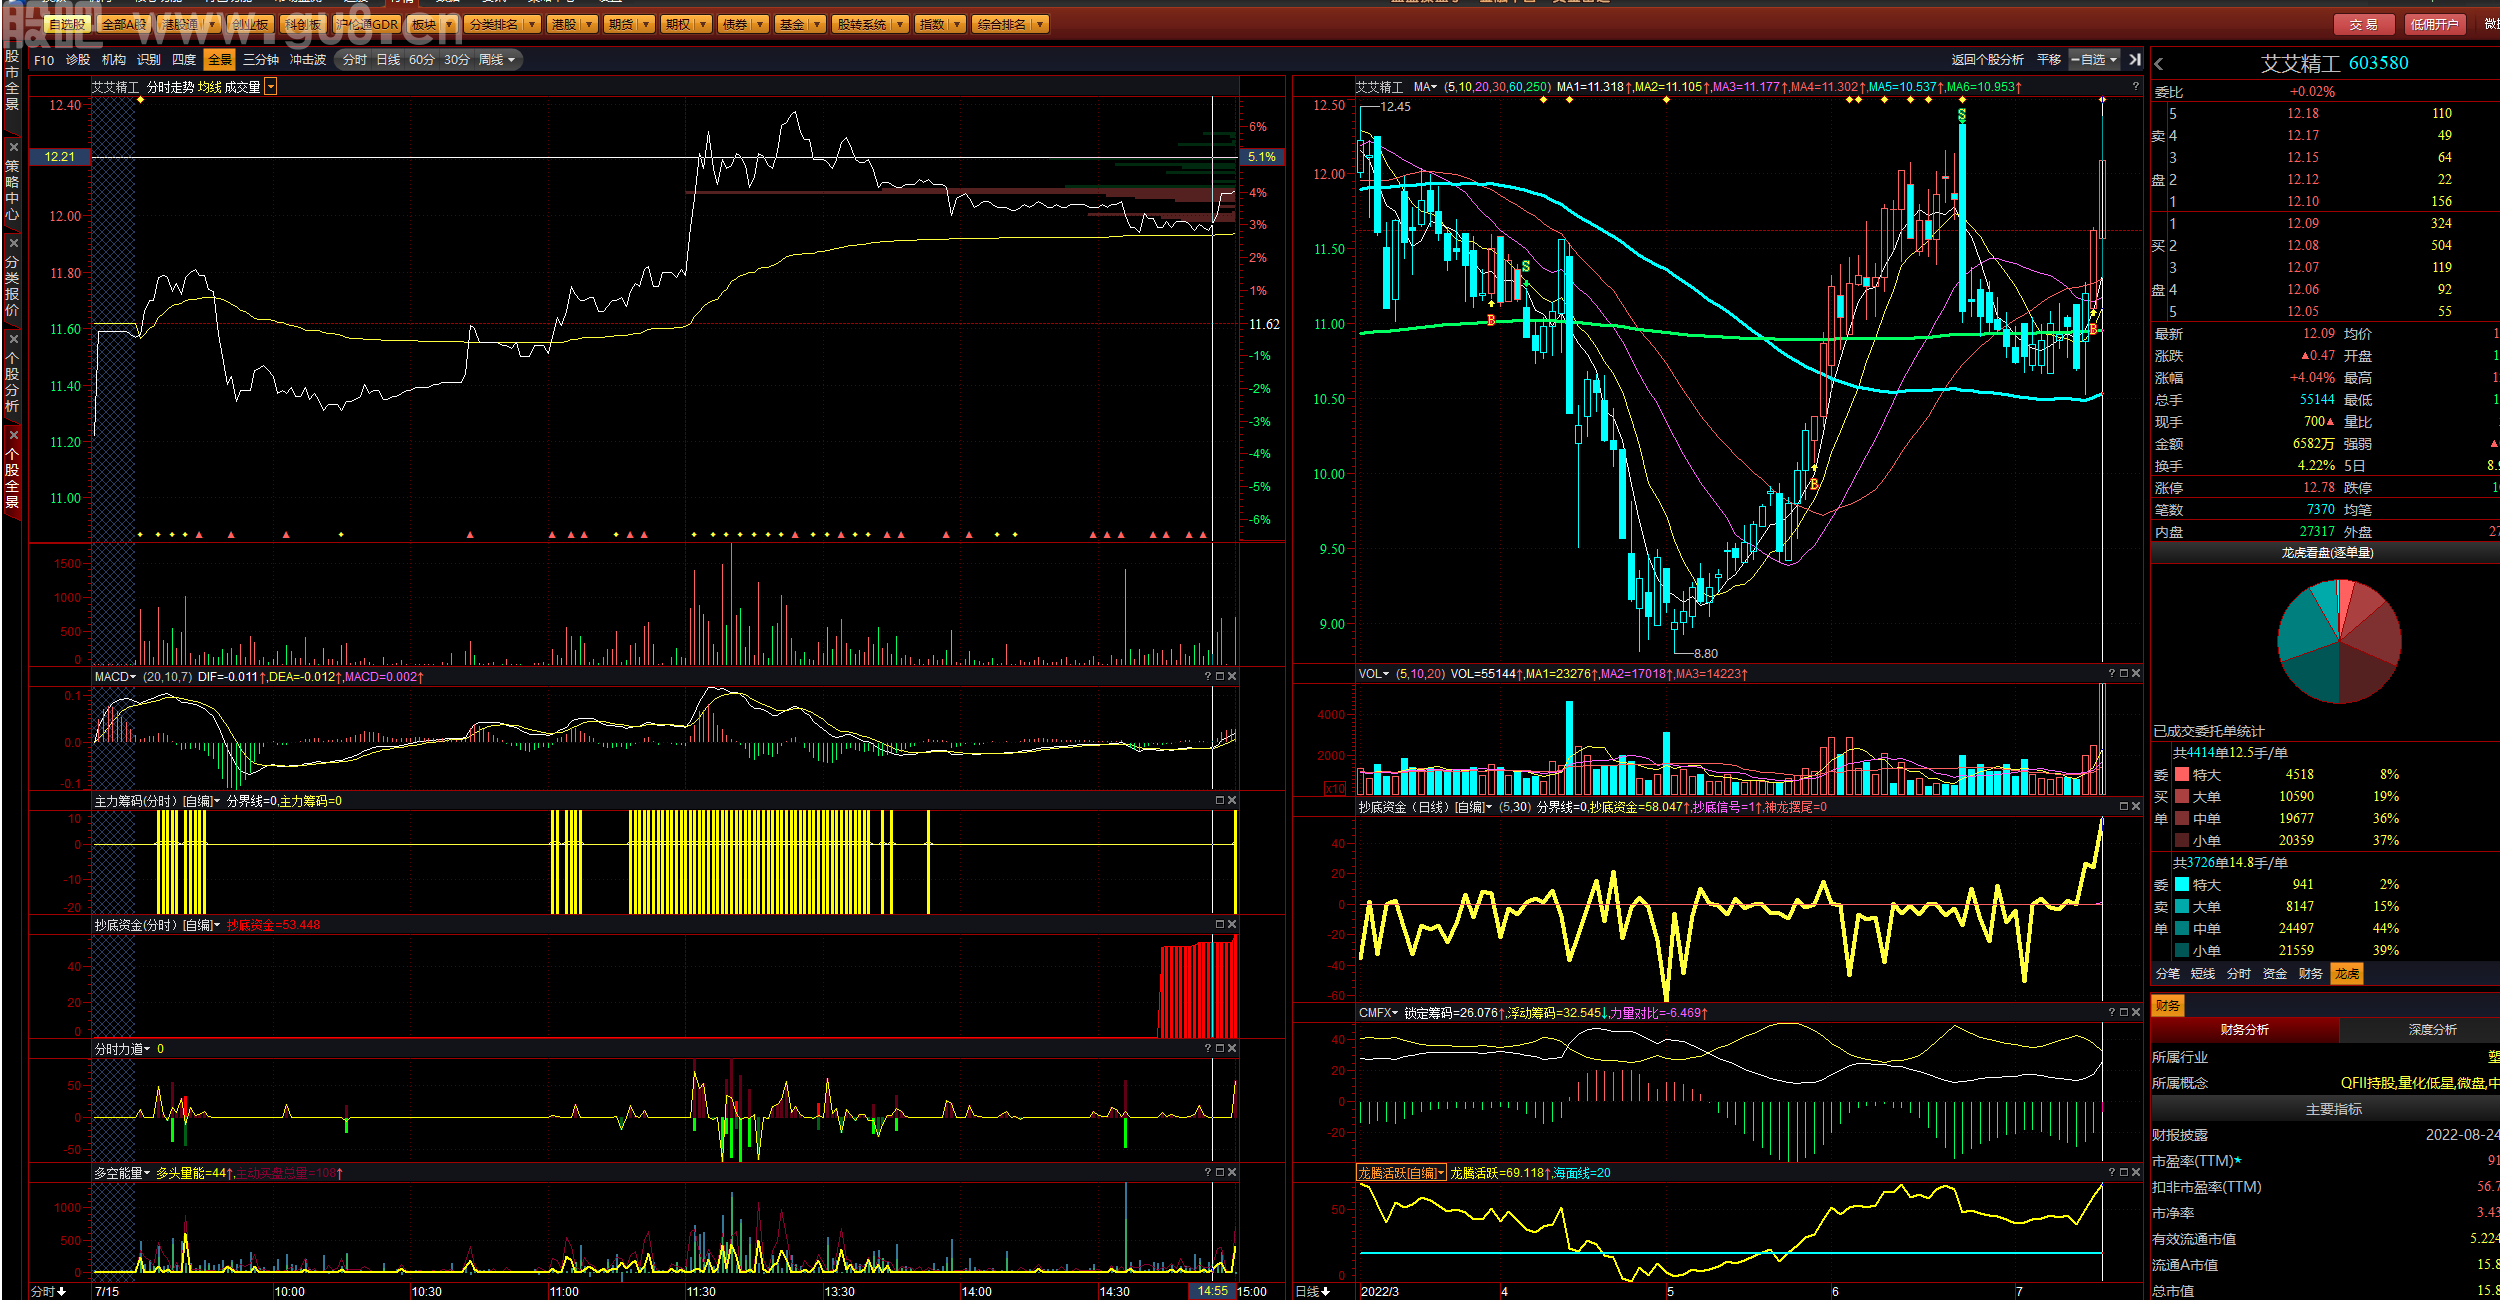This screenshot has width=2500, height=1300.
Task: Close the 抄底资金(分时) panel
Action: point(1232,925)
